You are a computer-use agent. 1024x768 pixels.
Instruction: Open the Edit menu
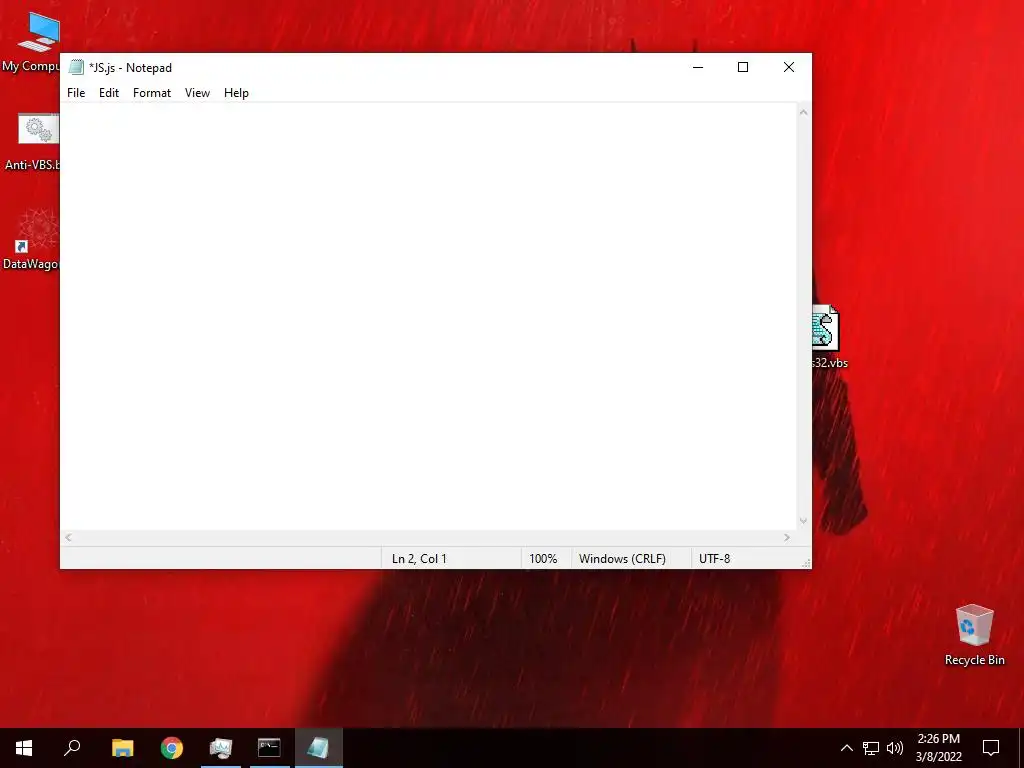[x=108, y=93]
